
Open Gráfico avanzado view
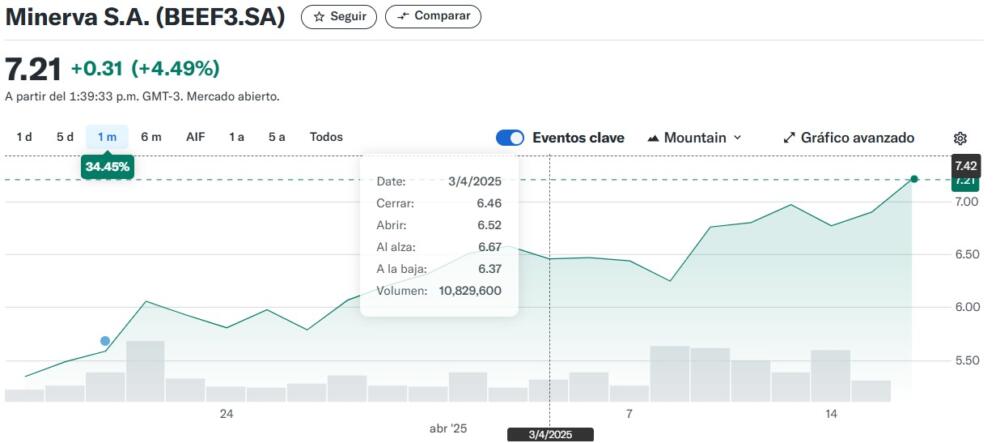(849, 138)
